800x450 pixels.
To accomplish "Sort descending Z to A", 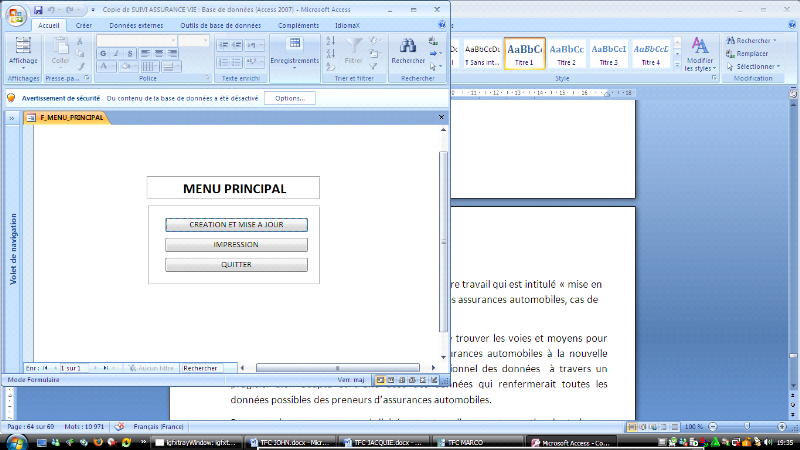I will (331, 54).
